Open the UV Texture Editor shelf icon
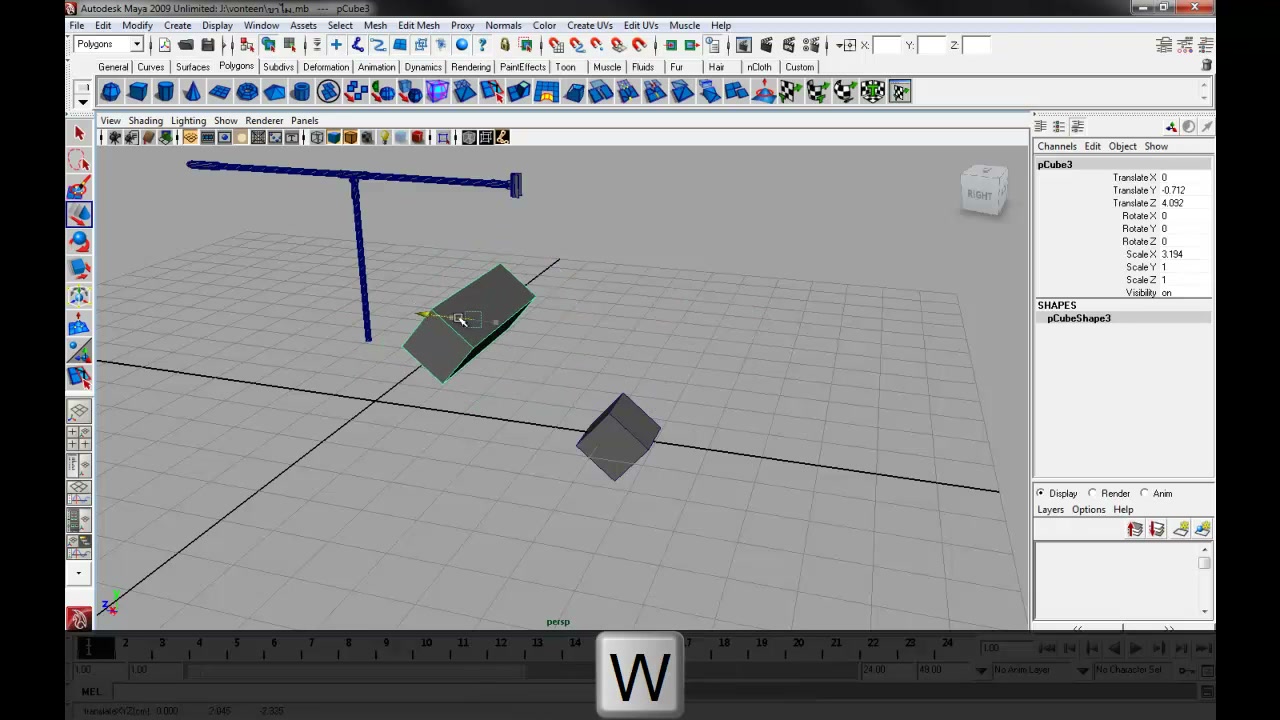The height and width of the screenshot is (720, 1280). pyautogui.click(x=900, y=92)
